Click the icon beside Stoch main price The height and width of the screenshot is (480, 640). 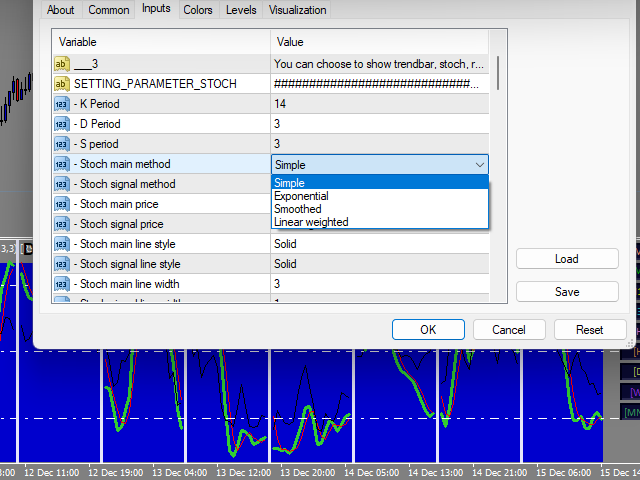62,204
